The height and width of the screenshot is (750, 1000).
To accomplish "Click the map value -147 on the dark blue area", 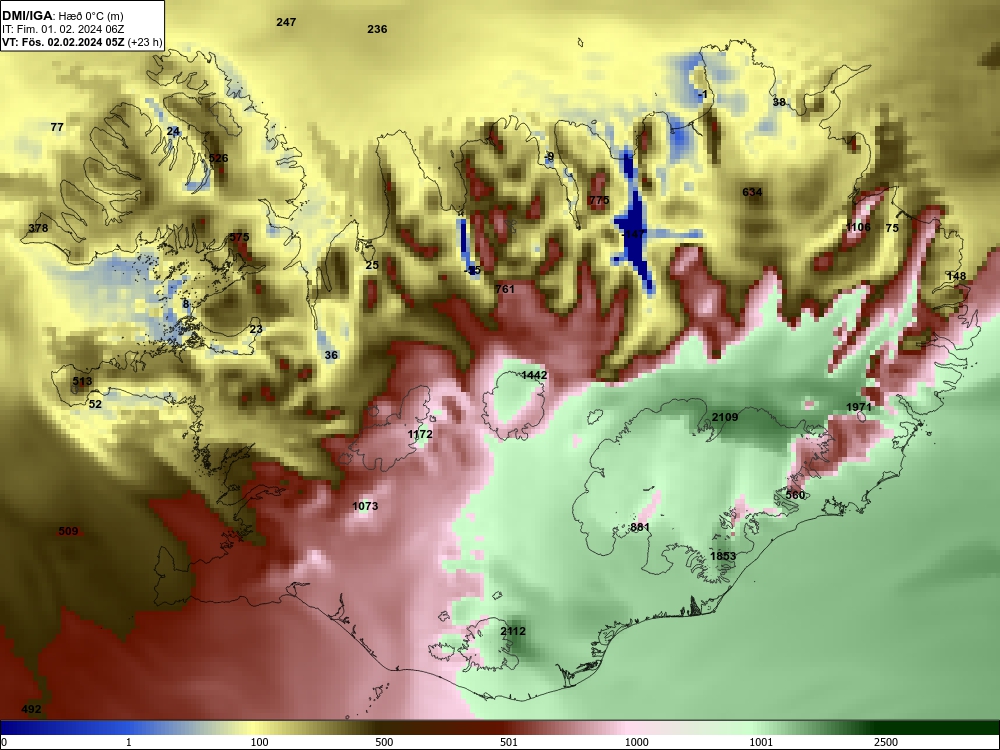I will click(634, 234).
